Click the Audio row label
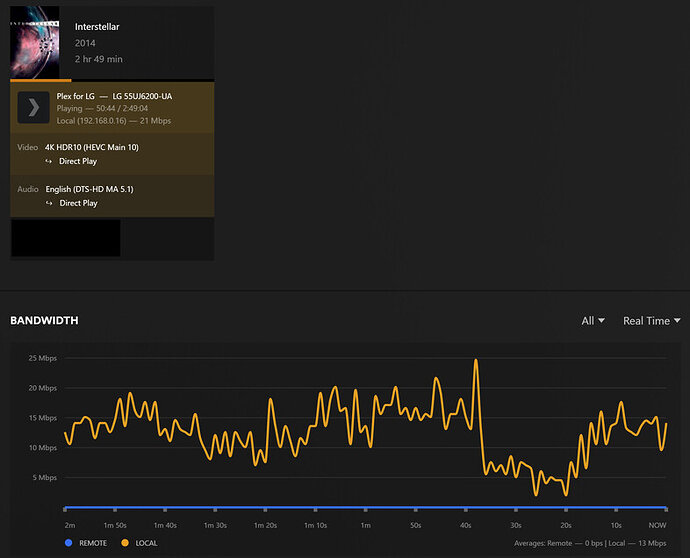Screen dimensions: 690x558 [28, 189]
